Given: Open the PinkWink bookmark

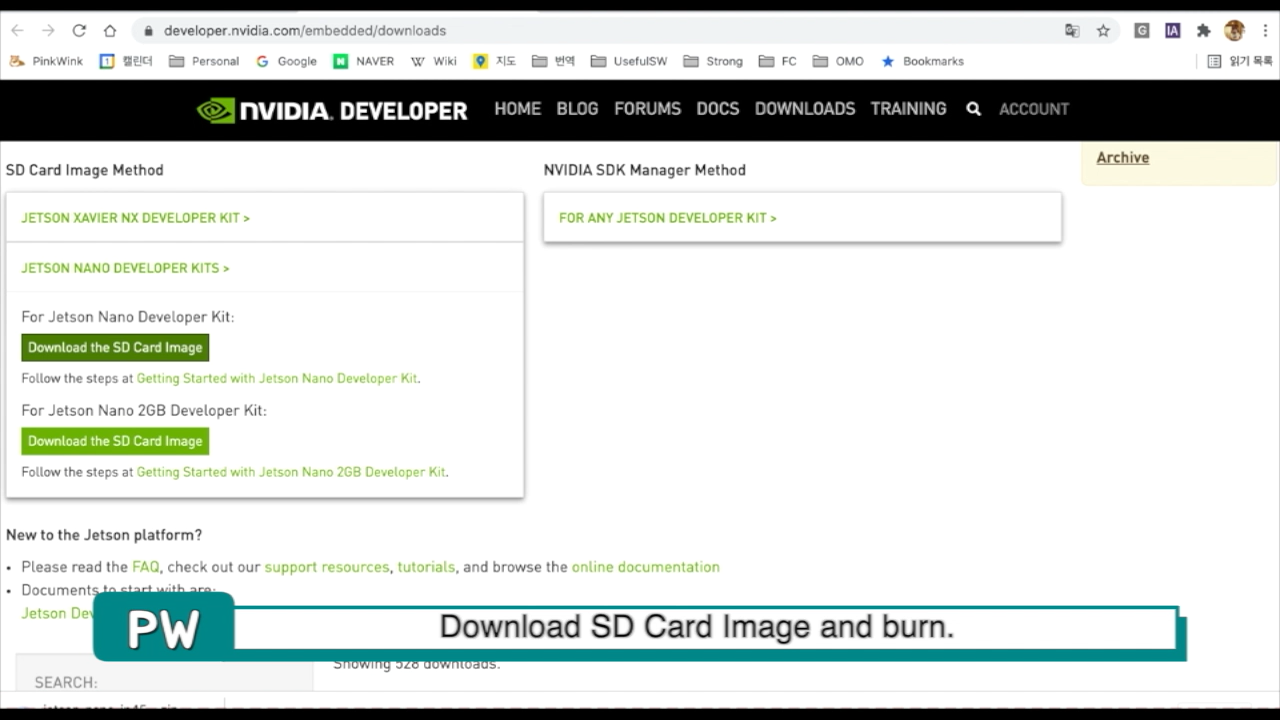Looking at the screenshot, I should pyautogui.click(x=47, y=61).
